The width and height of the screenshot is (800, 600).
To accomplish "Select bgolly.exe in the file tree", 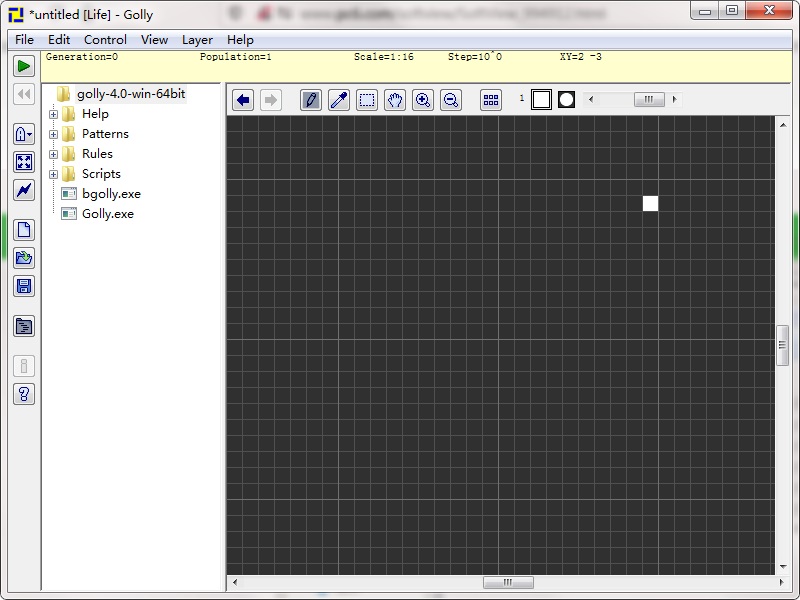I will pos(111,194).
